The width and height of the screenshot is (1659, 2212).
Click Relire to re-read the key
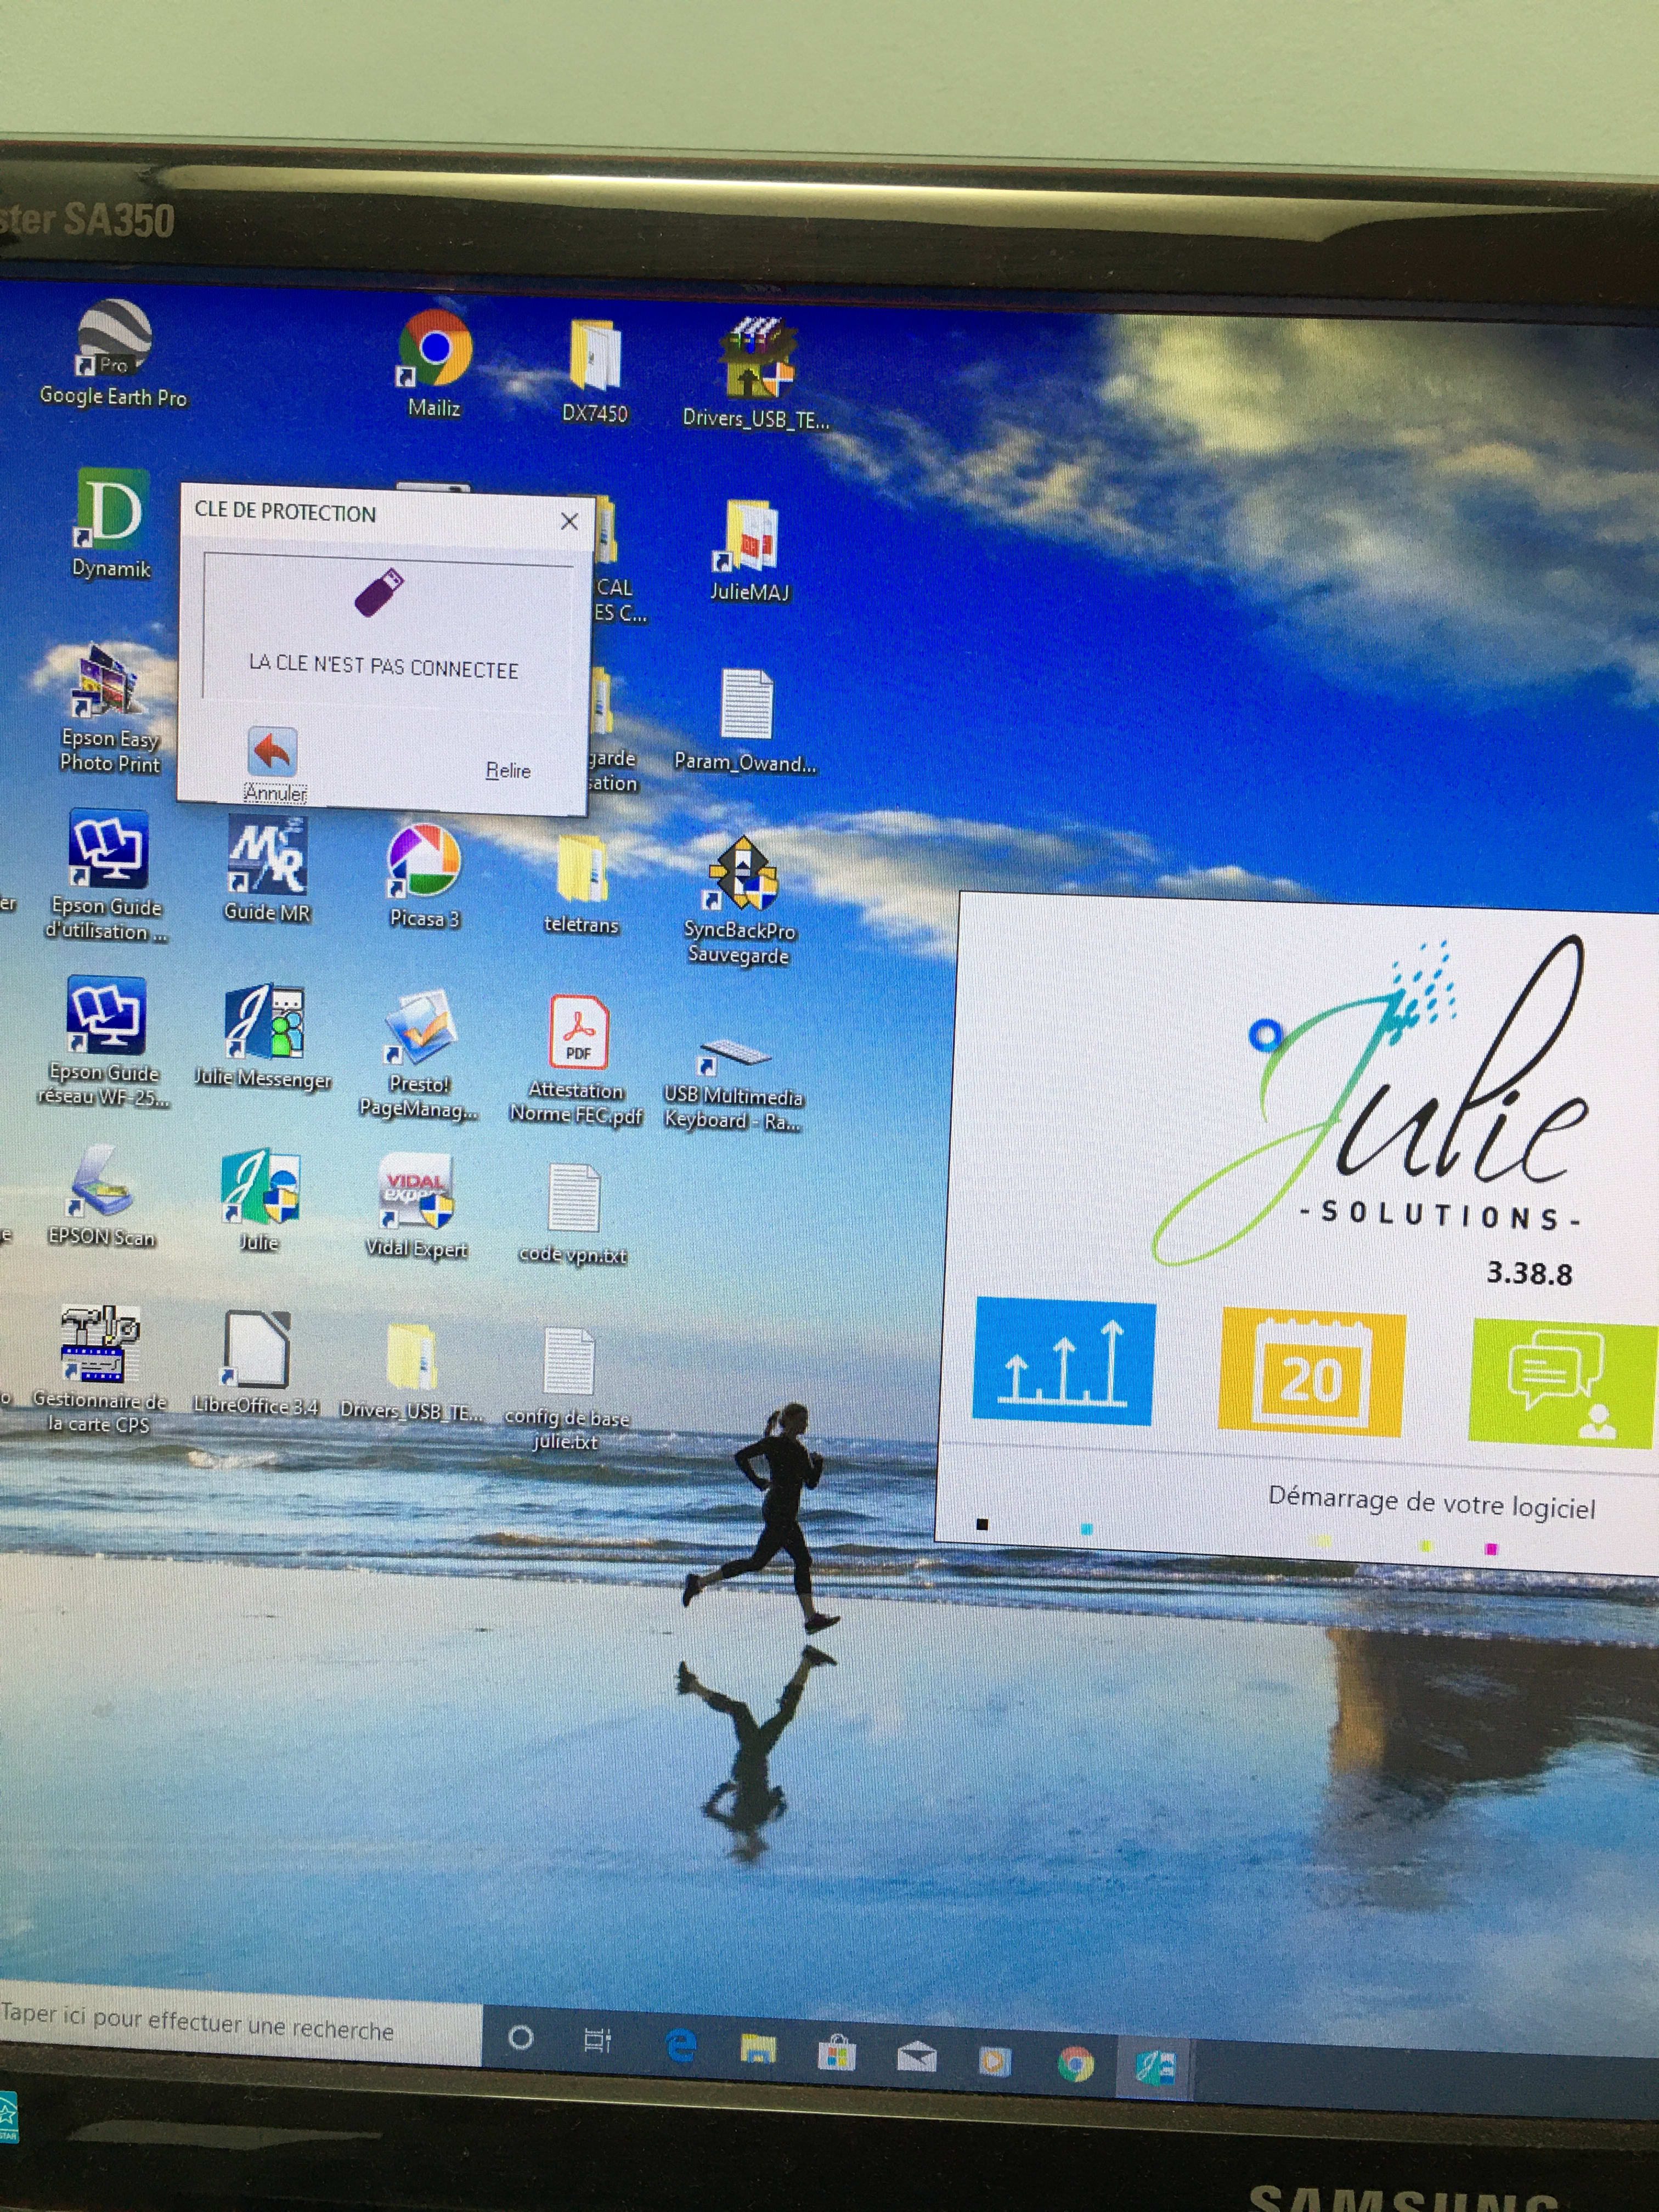pyautogui.click(x=508, y=770)
